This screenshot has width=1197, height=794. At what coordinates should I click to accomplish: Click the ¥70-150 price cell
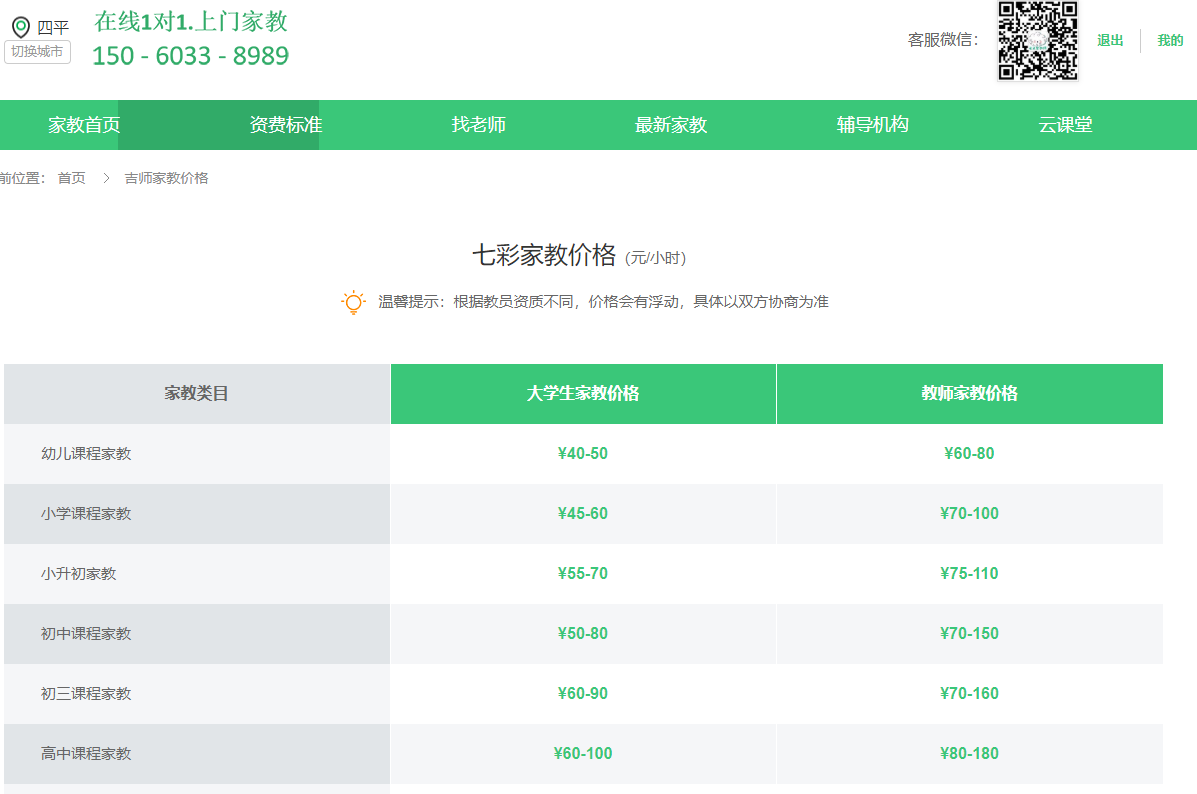pyautogui.click(x=970, y=634)
